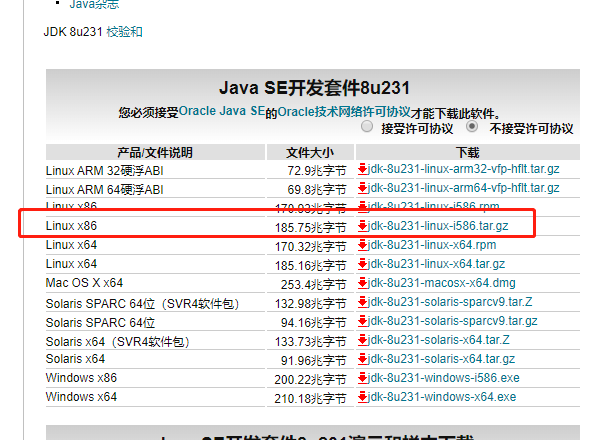Click the 210.18兆字节 file size cell
This screenshot has height=440, width=600.
coord(310,399)
